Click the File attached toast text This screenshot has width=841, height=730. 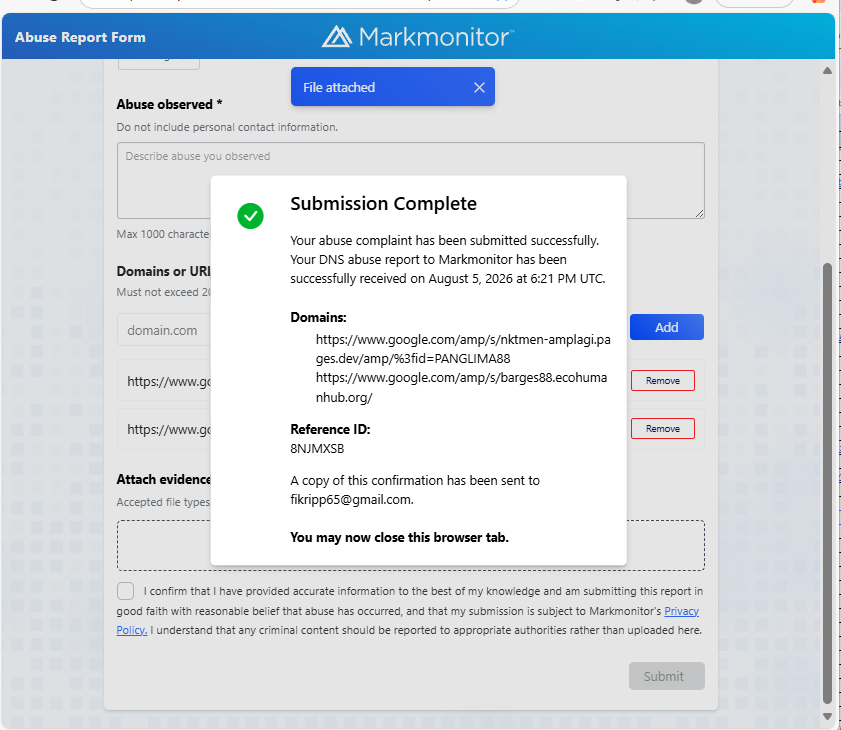pos(338,87)
